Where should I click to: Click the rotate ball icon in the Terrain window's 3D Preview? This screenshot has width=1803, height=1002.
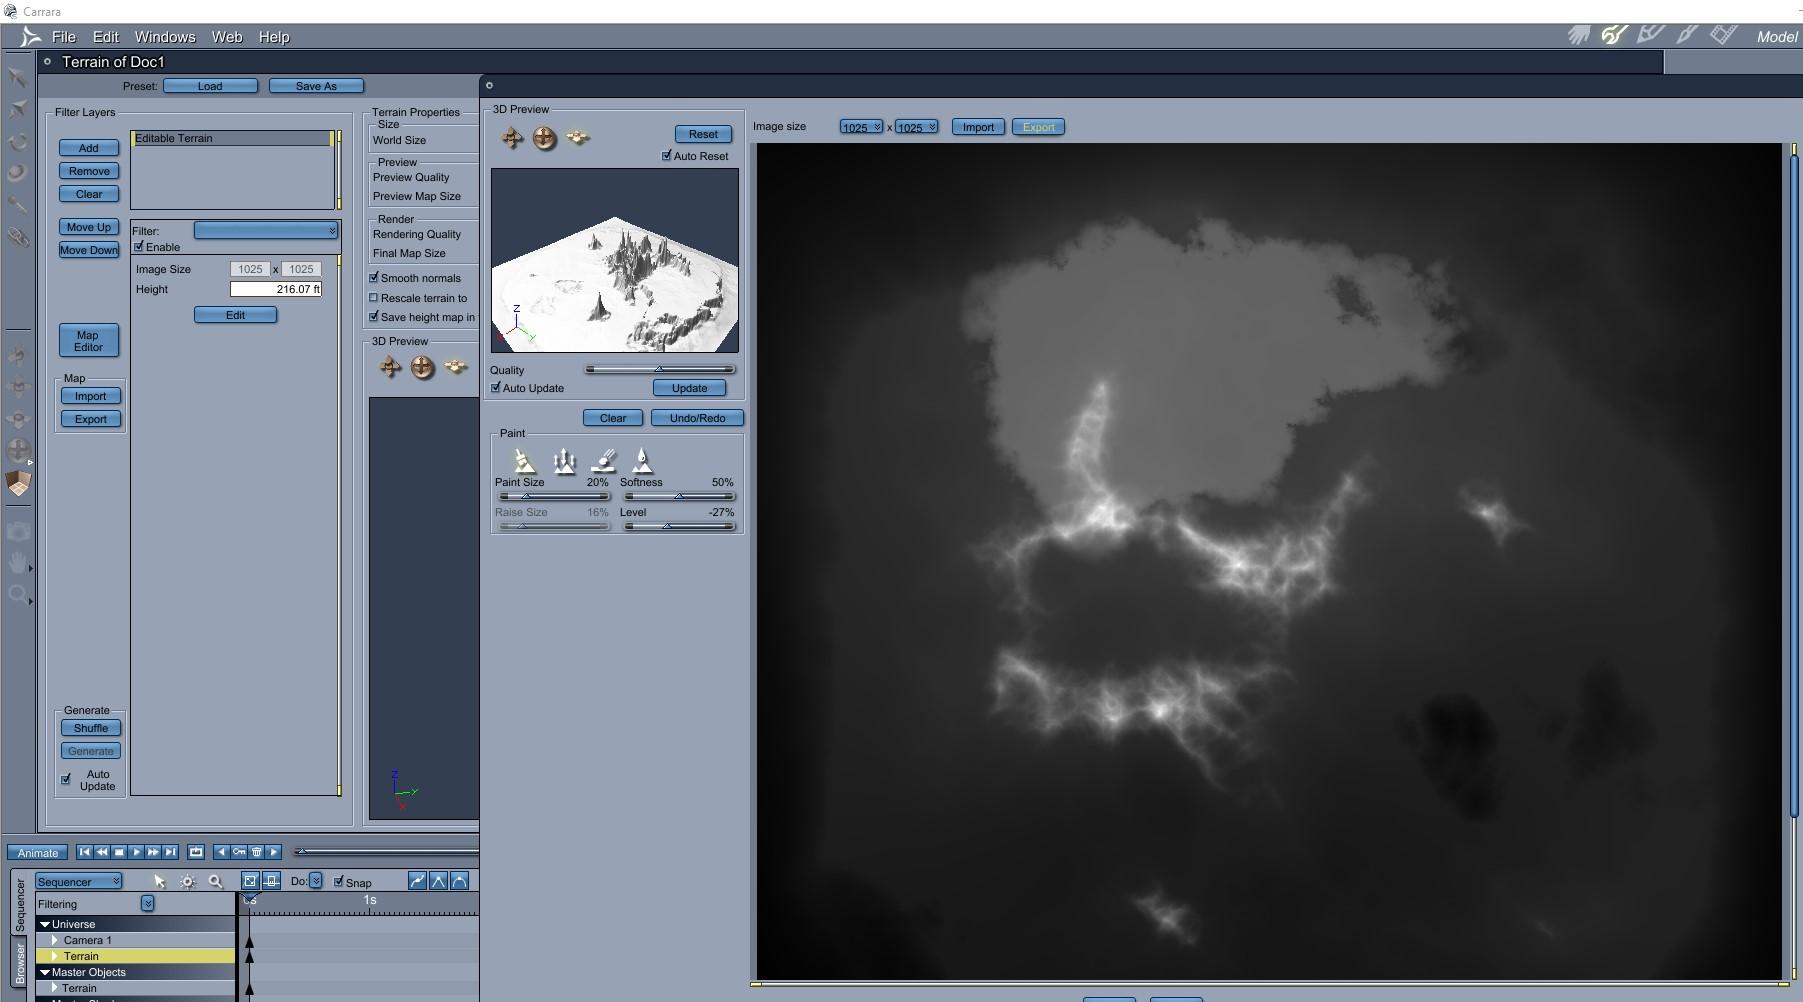pos(423,368)
